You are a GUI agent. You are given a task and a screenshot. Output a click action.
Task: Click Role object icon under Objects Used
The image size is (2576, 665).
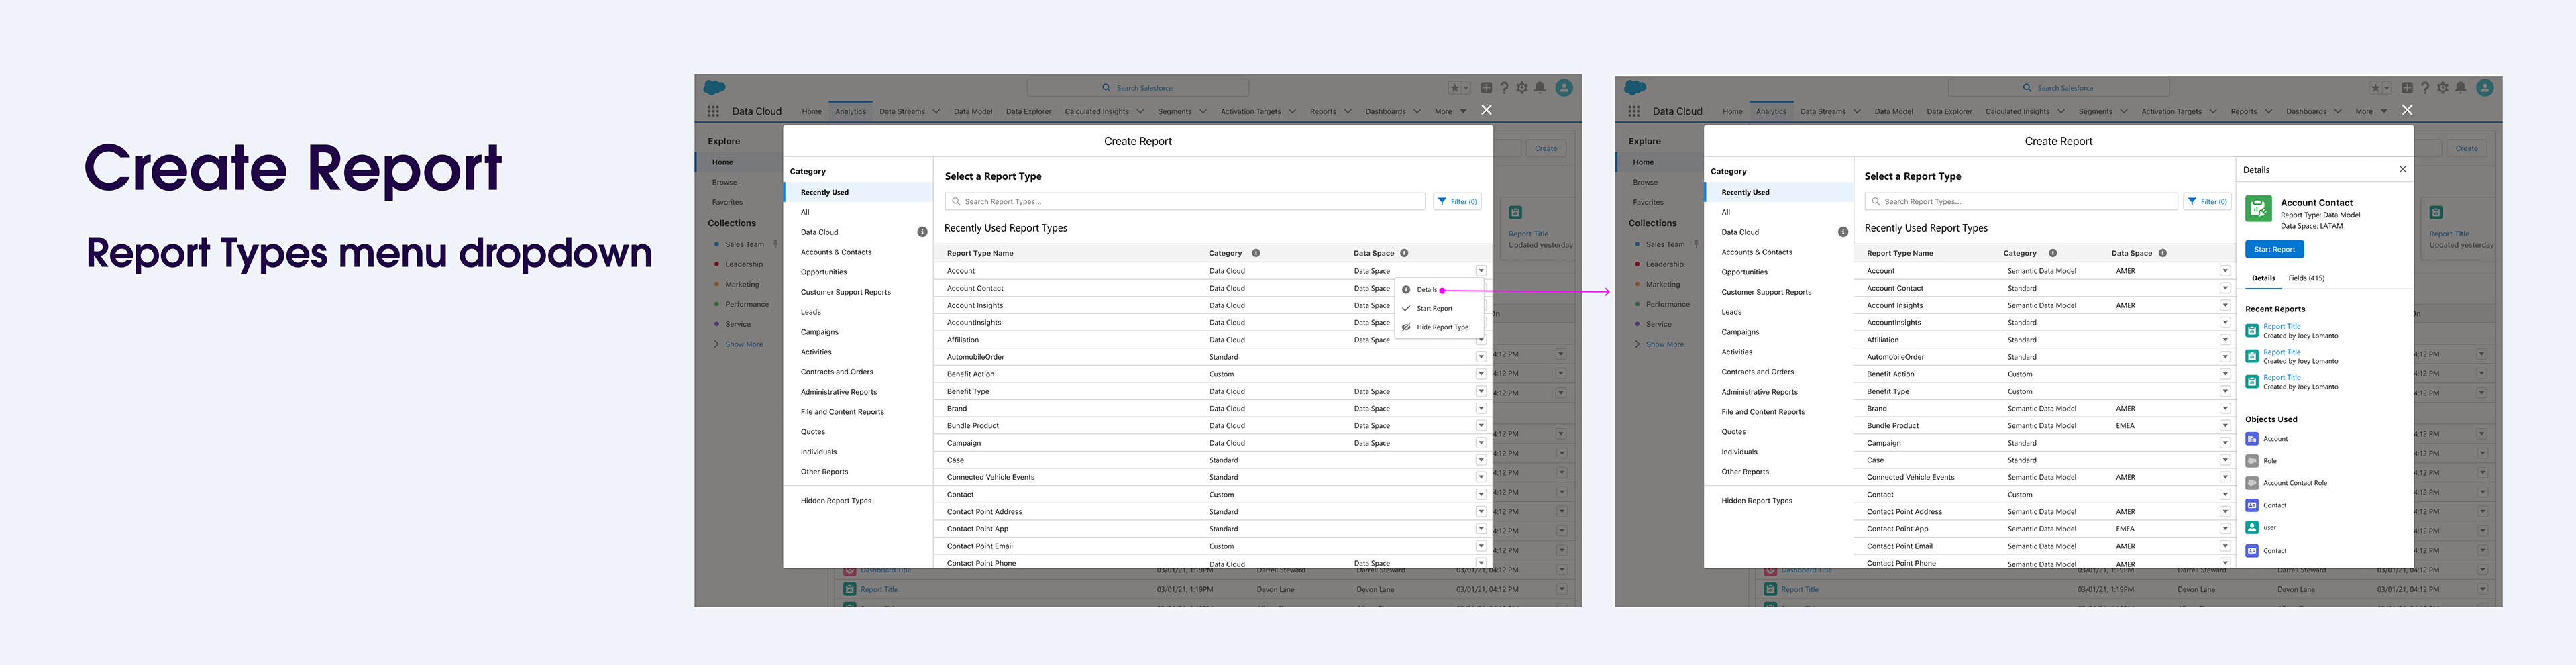2252,461
